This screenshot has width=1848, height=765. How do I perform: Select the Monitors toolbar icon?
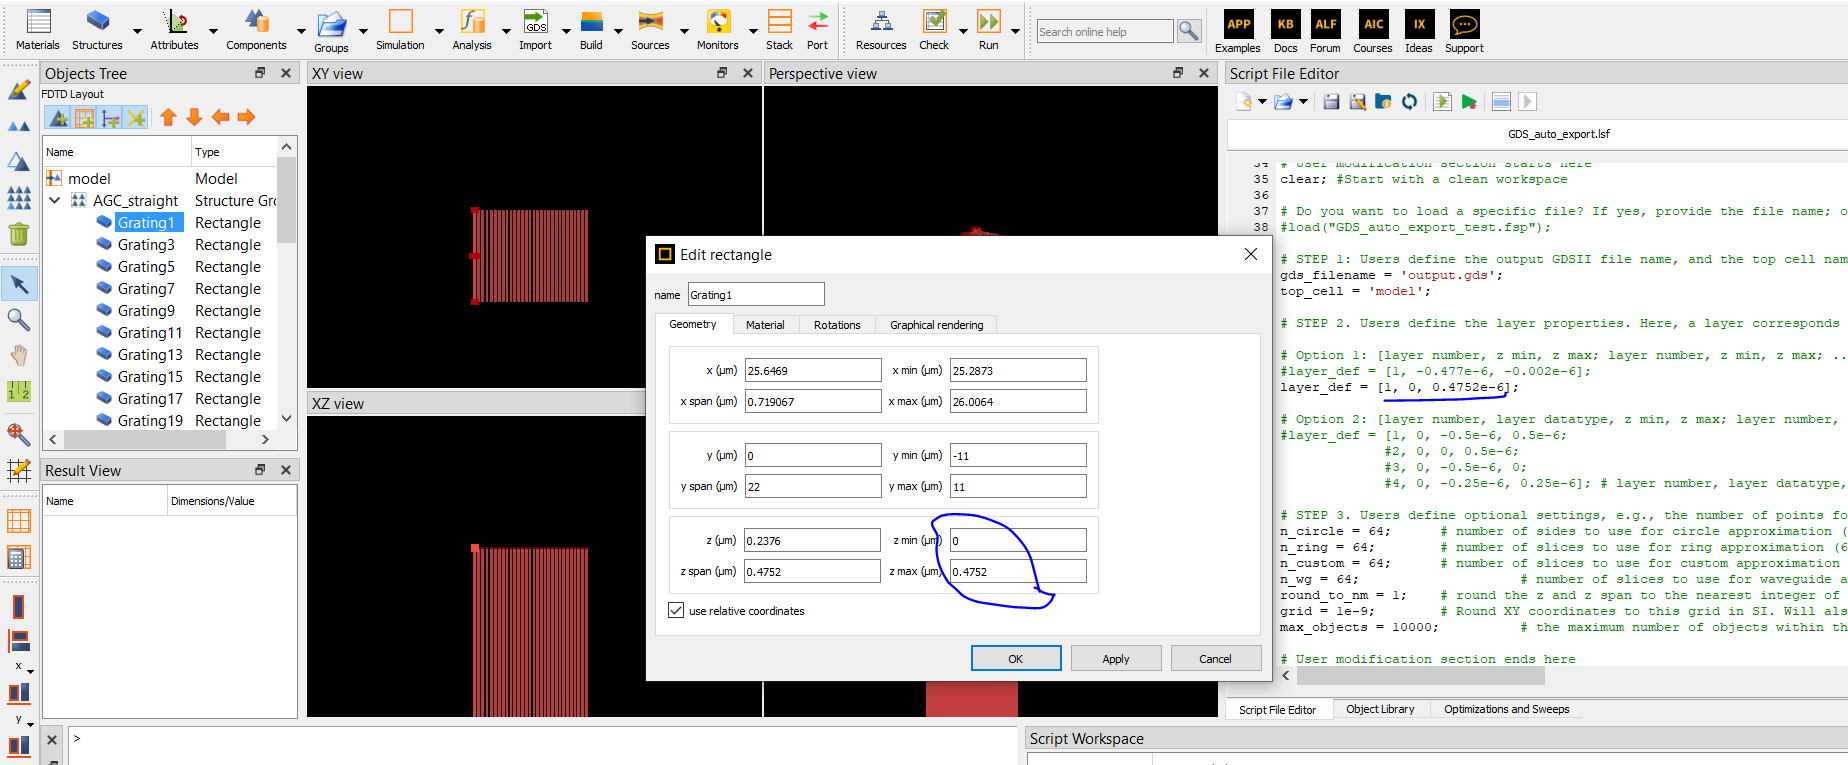tap(718, 22)
